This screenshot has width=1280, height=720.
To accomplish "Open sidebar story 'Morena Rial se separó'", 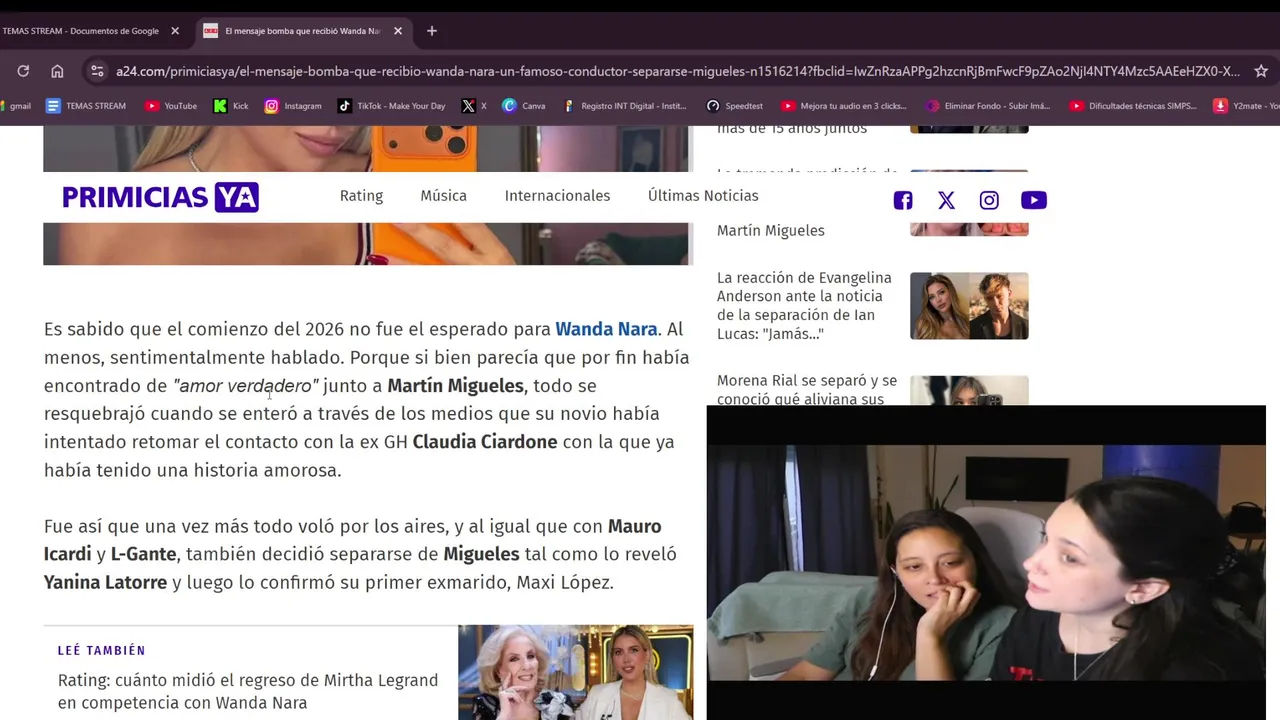I will pos(807,390).
